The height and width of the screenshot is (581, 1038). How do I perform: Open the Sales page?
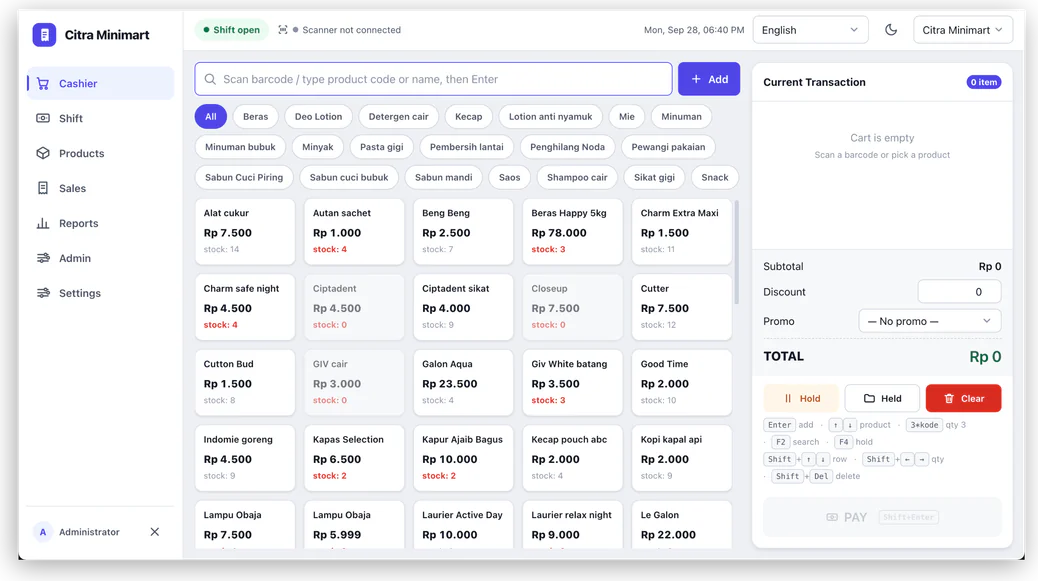pyautogui.click(x=101, y=189)
